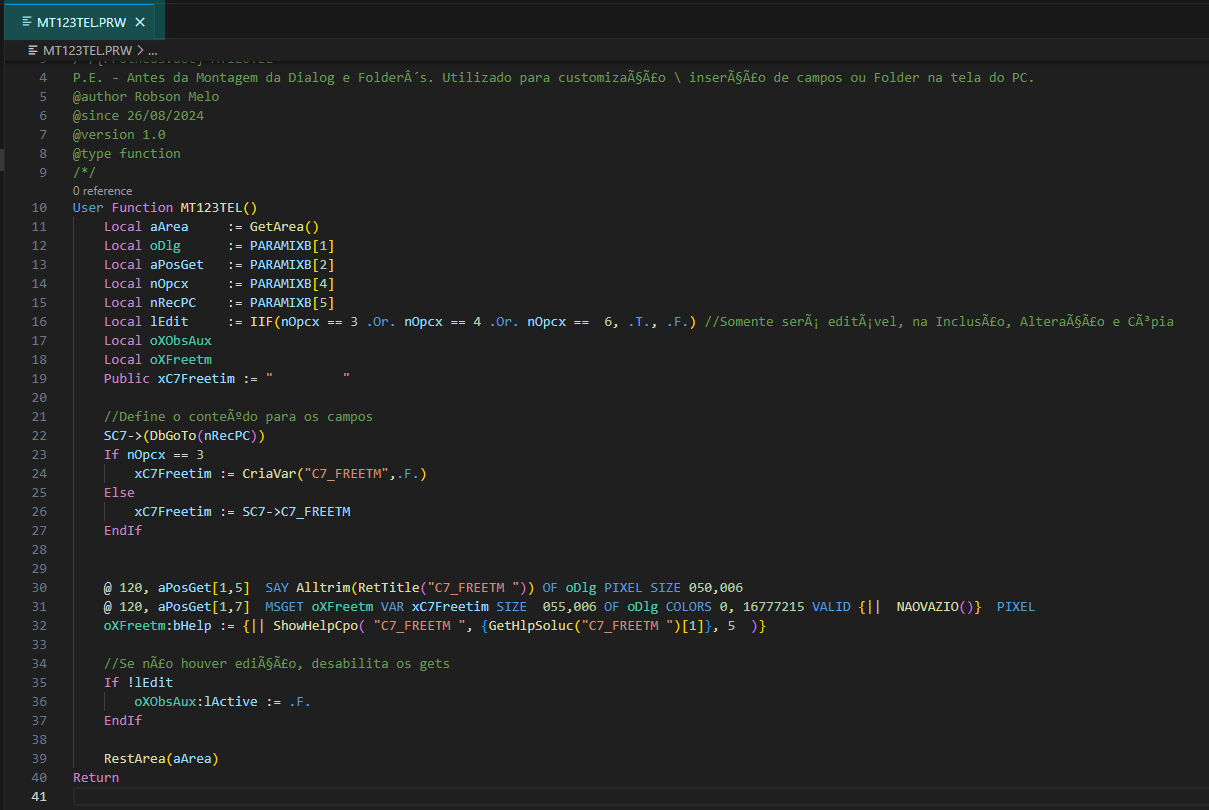
Task: Click the NAOVAZIO() validation call
Action: 930,607
